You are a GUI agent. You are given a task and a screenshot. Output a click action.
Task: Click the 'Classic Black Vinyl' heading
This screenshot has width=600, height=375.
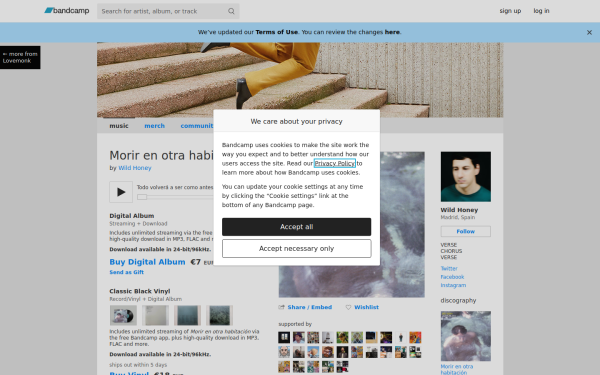click(x=140, y=291)
